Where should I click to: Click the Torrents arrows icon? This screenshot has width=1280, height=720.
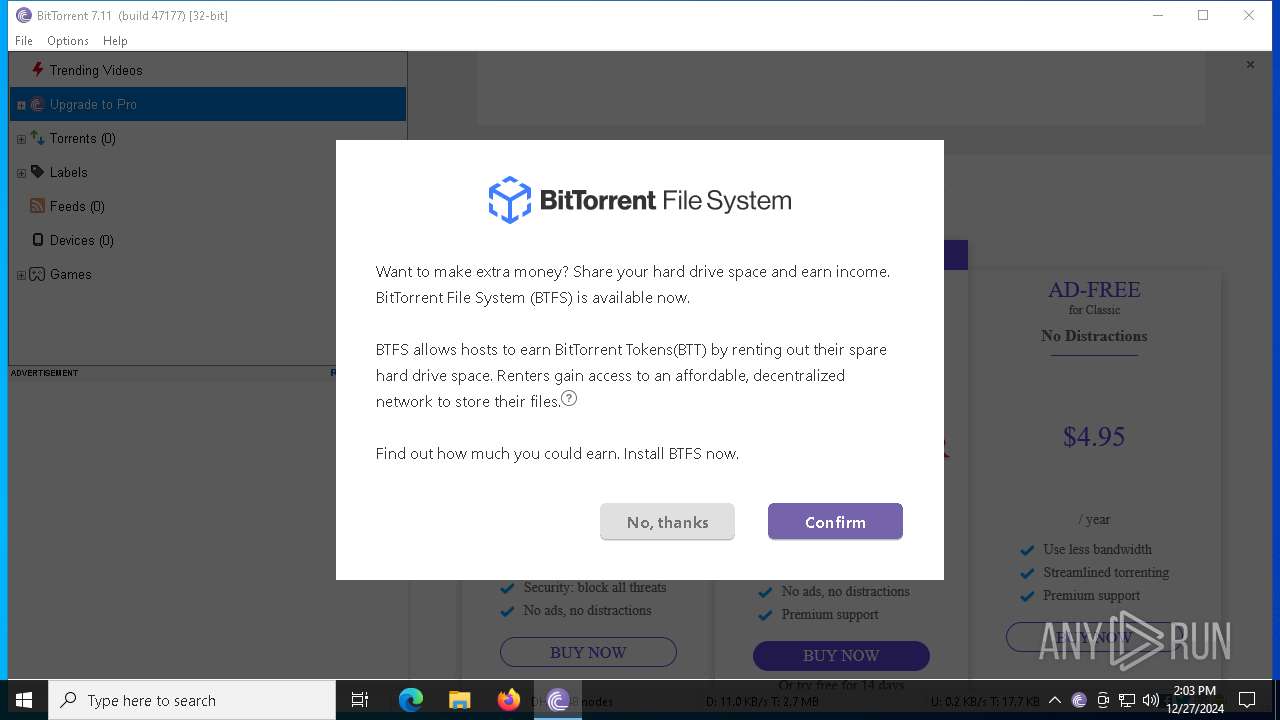point(38,138)
